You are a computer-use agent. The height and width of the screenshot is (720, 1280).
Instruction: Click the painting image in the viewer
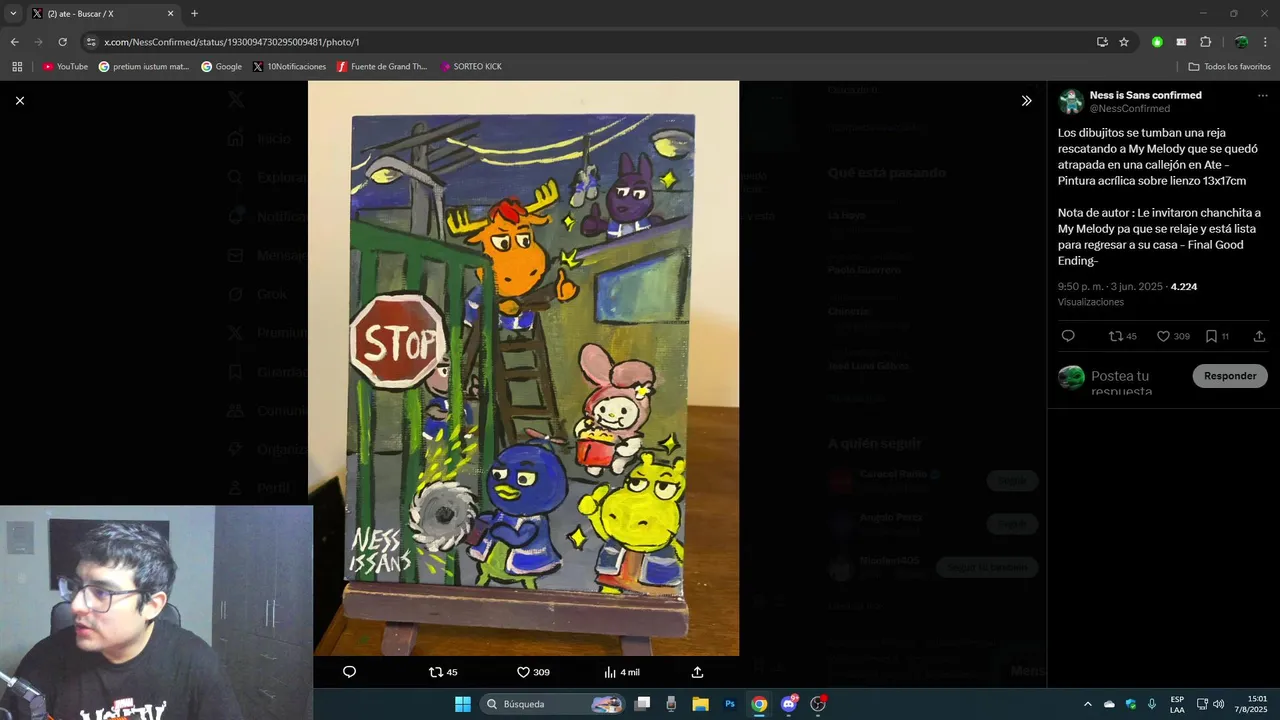[x=523, y=368]
